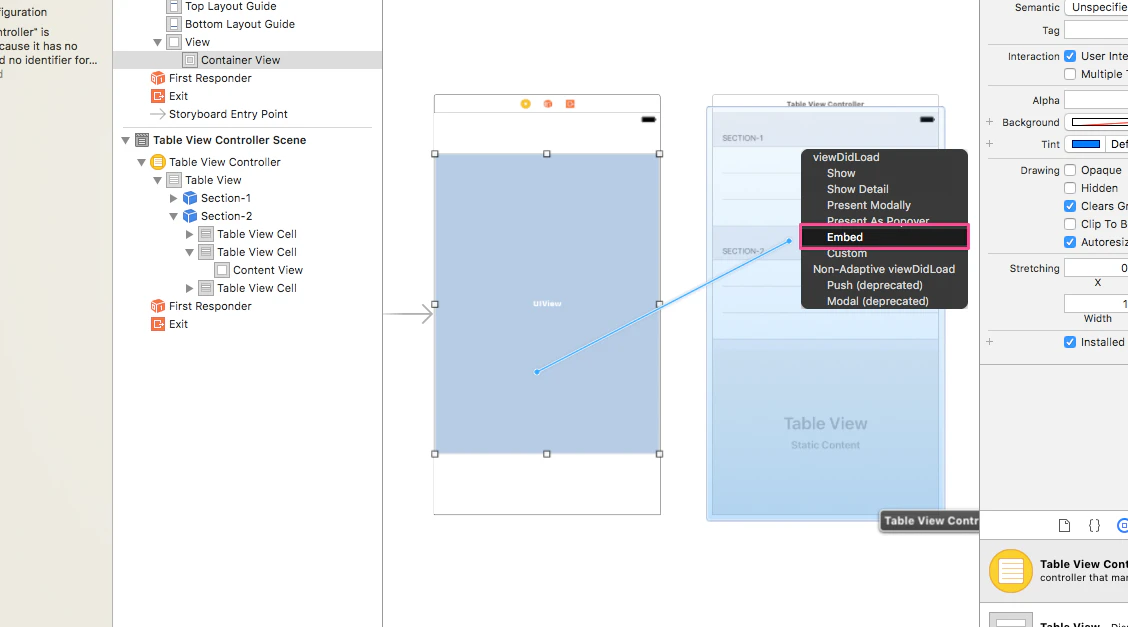Toggle Multiple Touch checkbox
This screenshot has width=1128, height=627.
click(1070, 74)
